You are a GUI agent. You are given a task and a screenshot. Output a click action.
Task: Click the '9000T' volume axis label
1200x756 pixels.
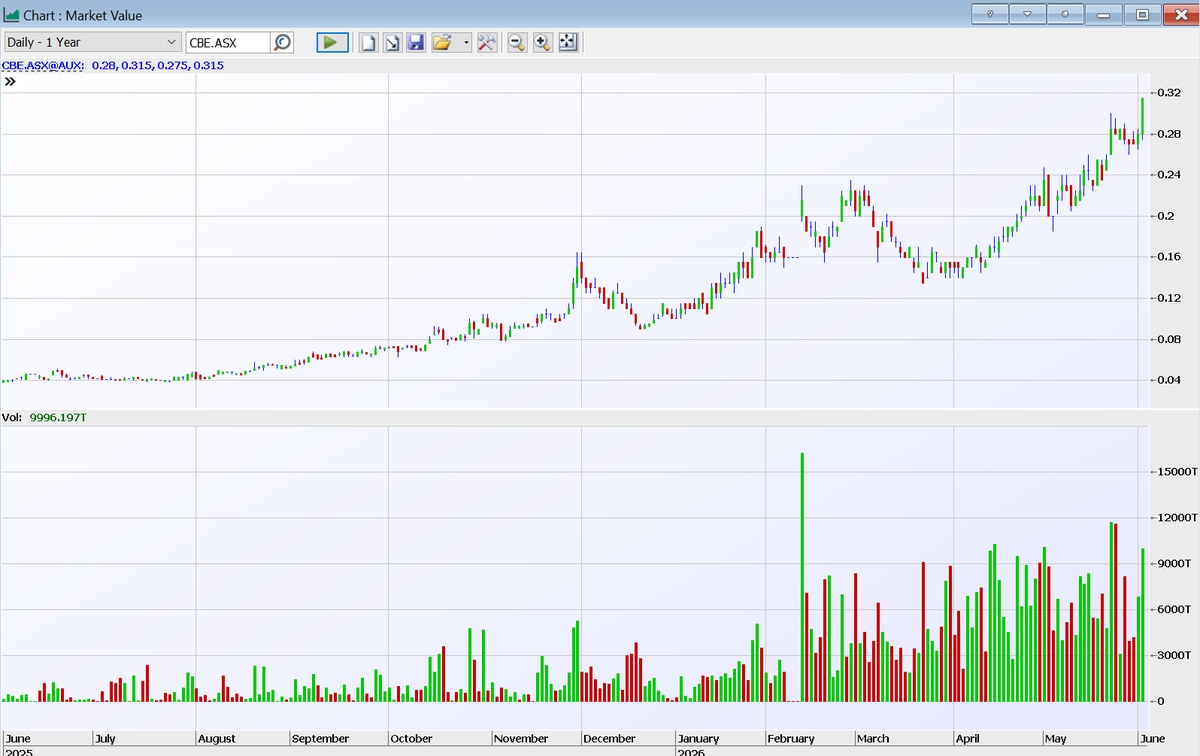1173,563
